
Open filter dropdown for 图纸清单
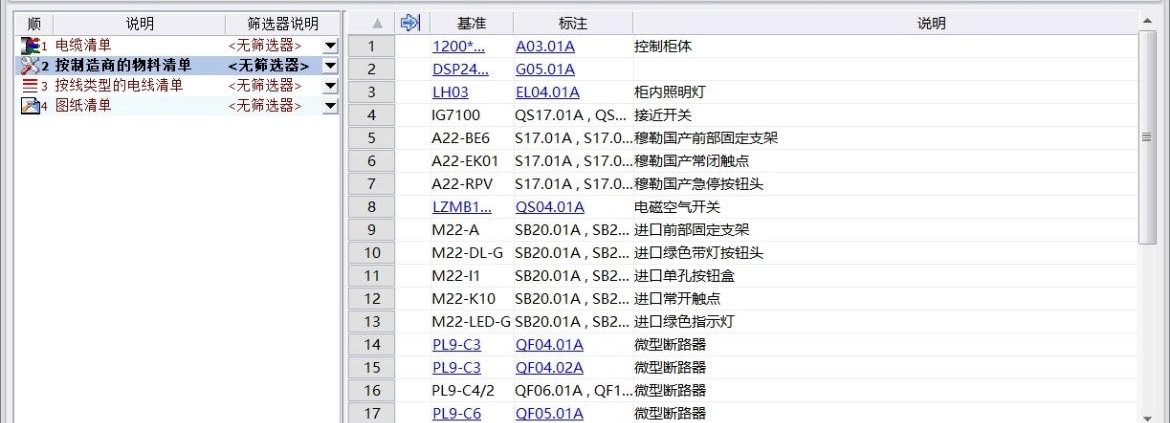click(331, 106)
